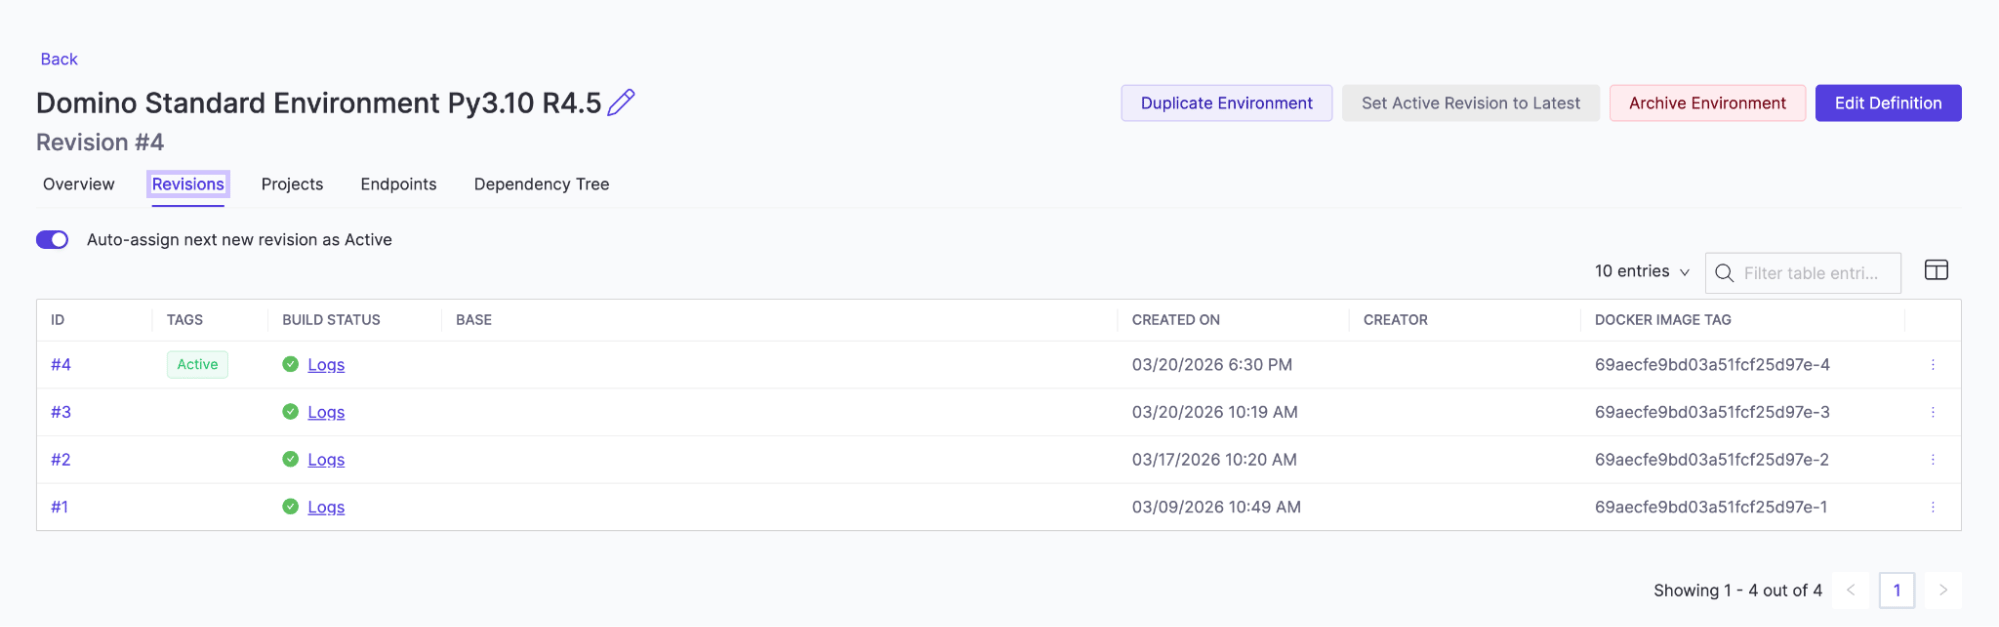
Task: Click the green build status check for #4
Action: (290, 364)
